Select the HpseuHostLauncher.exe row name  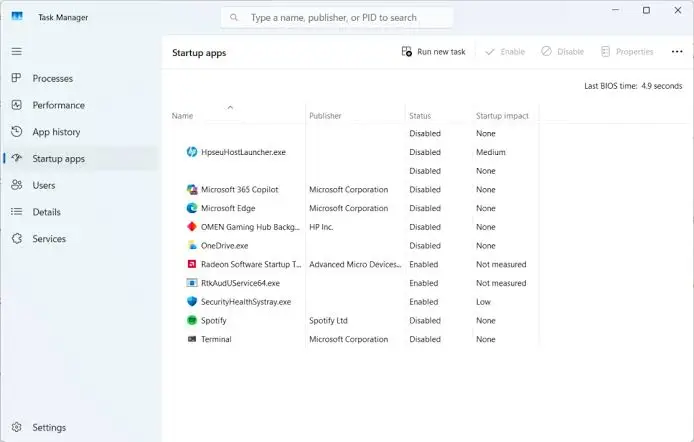coord(243,152)
